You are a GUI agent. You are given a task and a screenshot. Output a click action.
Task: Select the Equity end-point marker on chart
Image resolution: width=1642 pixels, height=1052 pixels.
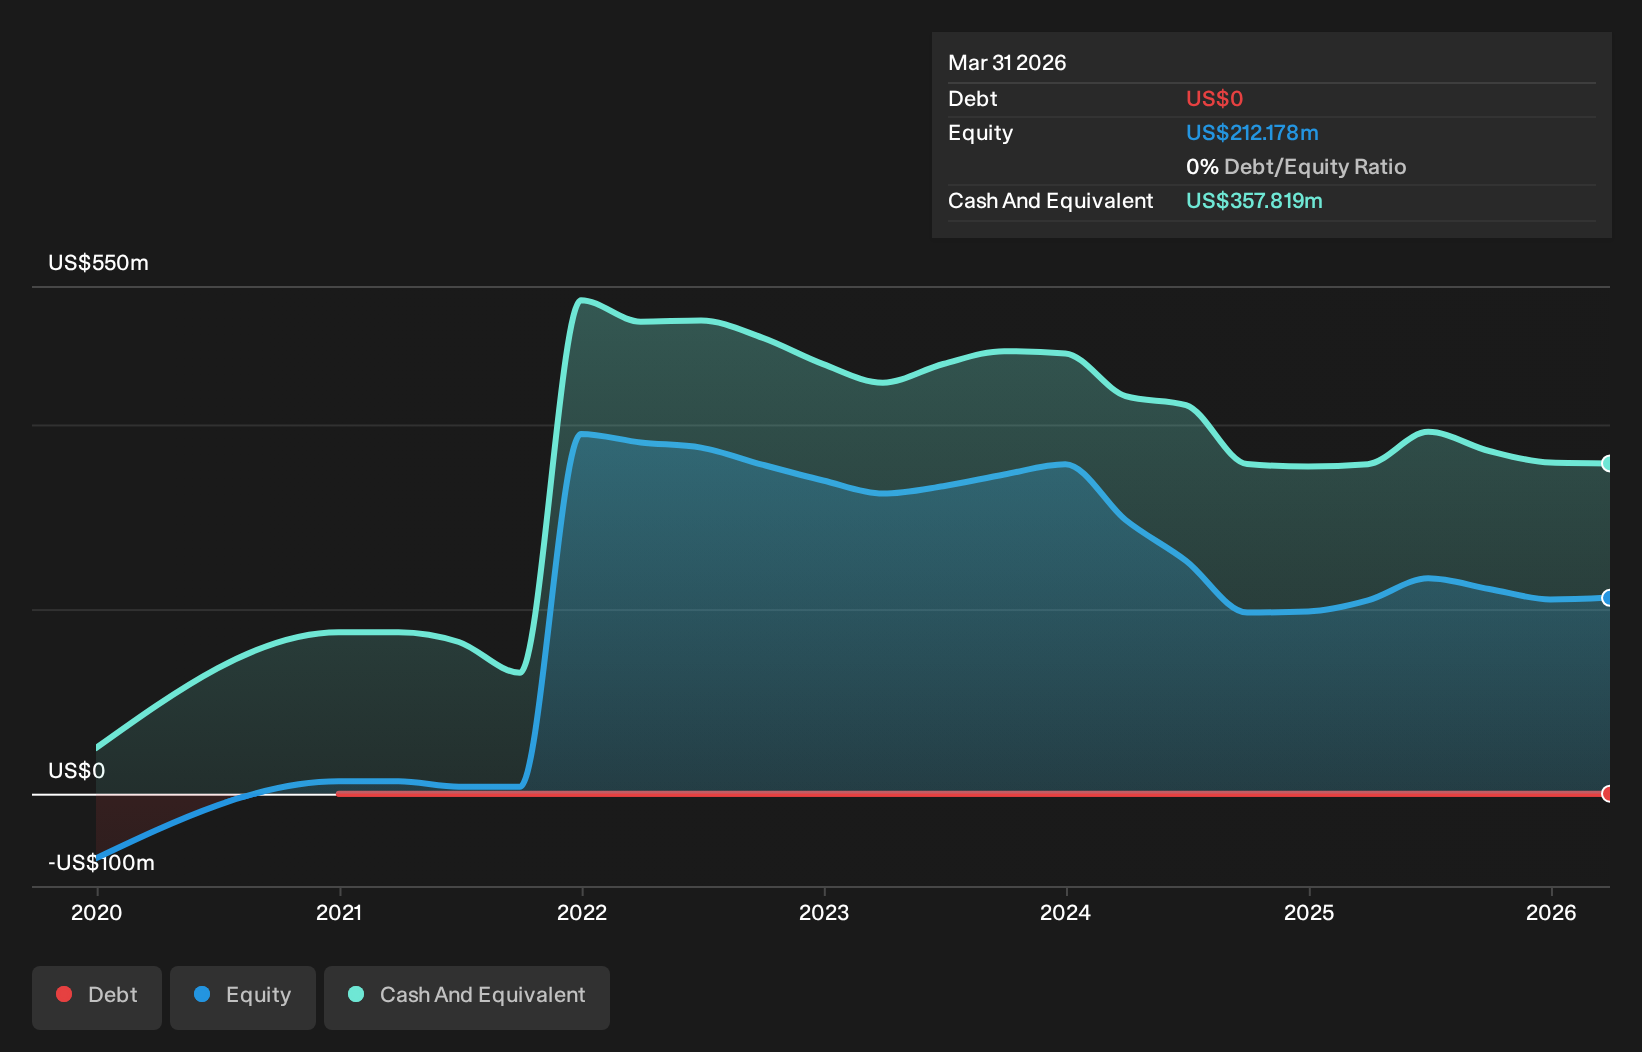point(1608,598)
